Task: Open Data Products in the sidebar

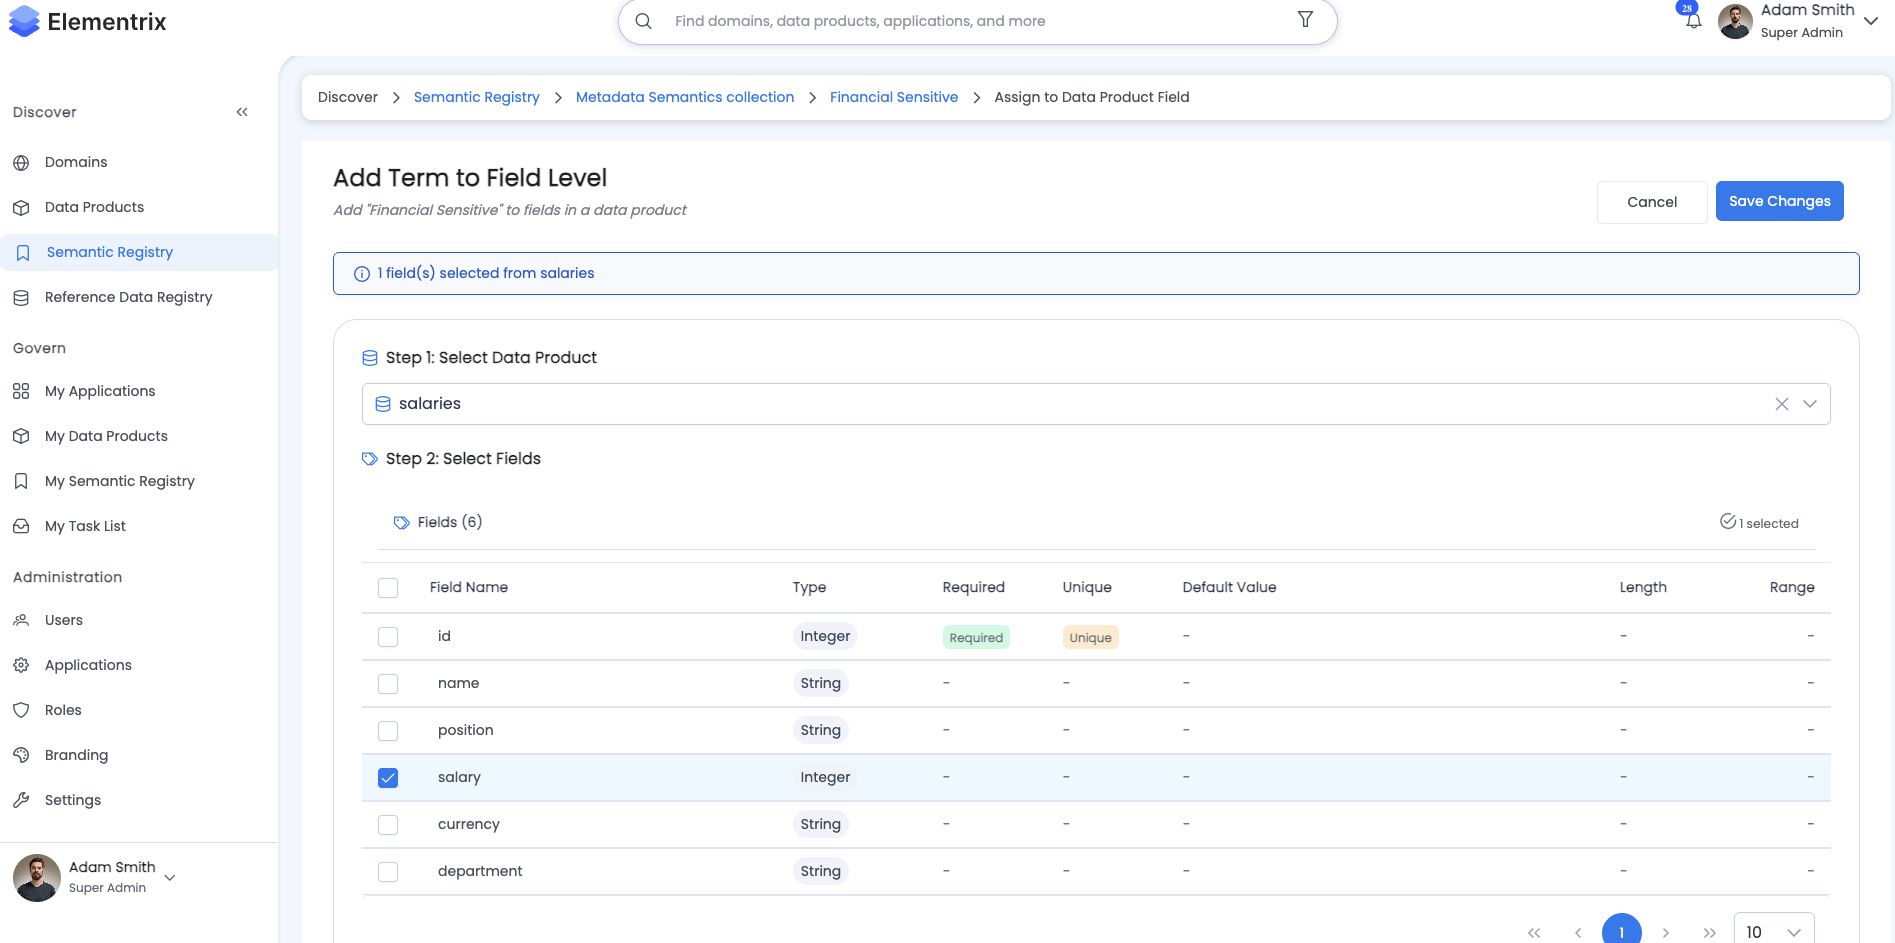Action: (x=94, y=207)
